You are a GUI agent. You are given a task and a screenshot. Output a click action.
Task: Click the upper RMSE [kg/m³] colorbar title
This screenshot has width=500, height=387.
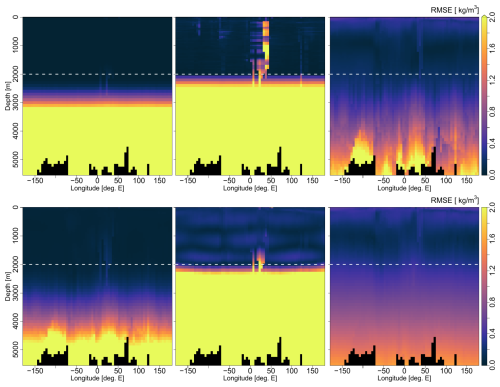click(x=455, y=10)
